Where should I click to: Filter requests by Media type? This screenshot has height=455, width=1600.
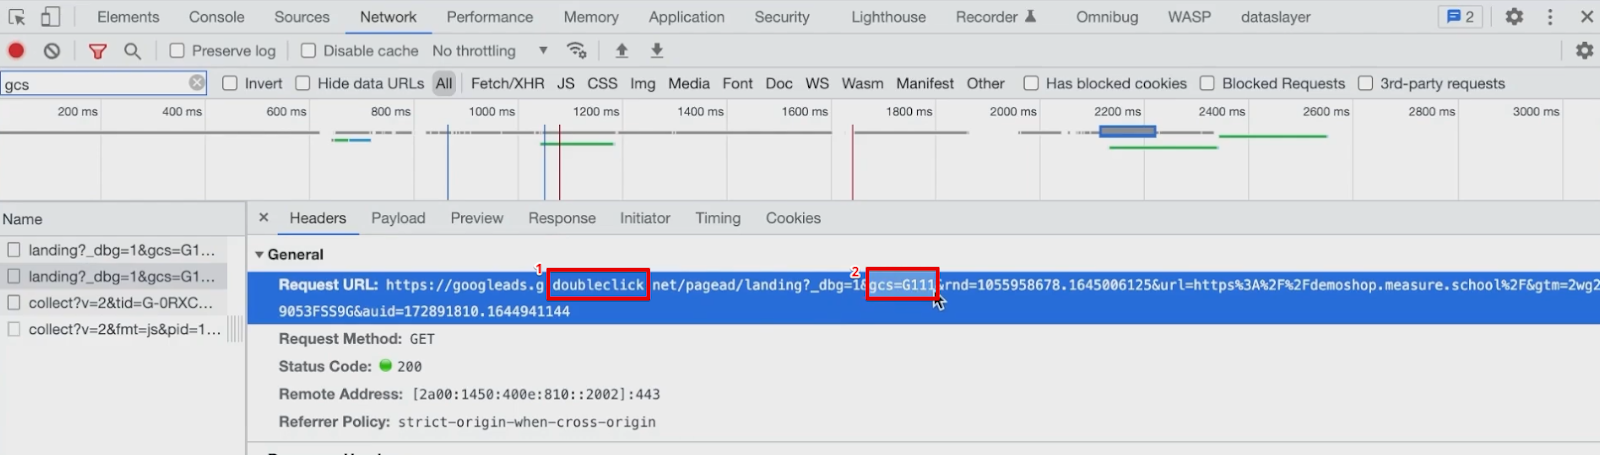pos(689,83)
